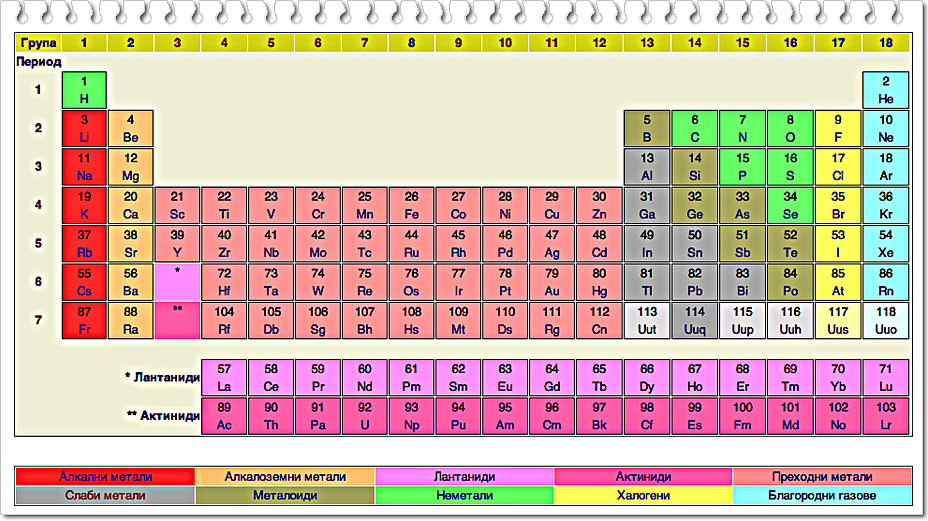Click the Boron (B) element cell
Image resolution: width=928 pixels, height=521 pixels.
[647, 128]
